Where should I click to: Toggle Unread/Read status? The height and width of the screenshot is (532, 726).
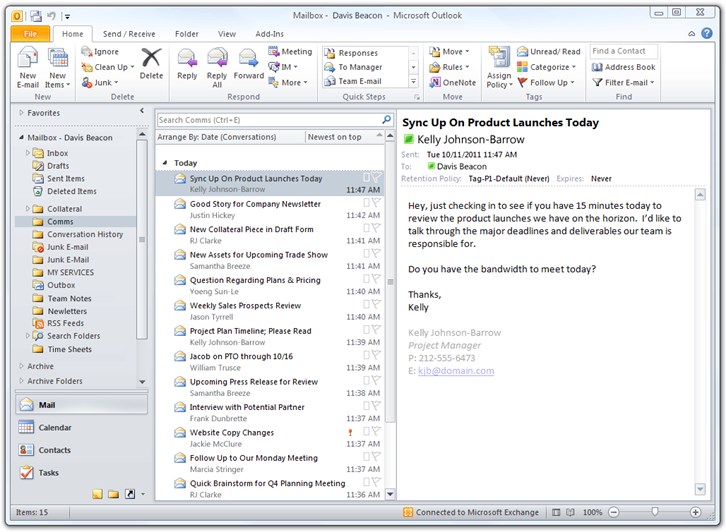(549, 51)
